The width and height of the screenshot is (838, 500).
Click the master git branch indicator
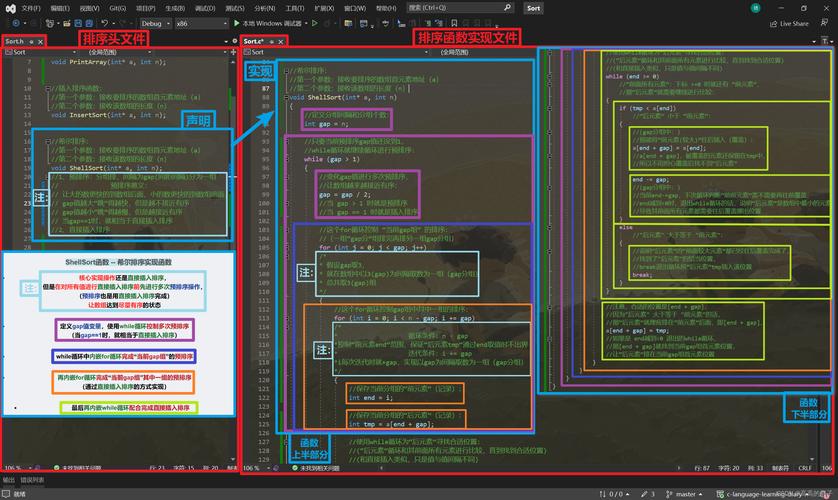(x=684, y=494)
